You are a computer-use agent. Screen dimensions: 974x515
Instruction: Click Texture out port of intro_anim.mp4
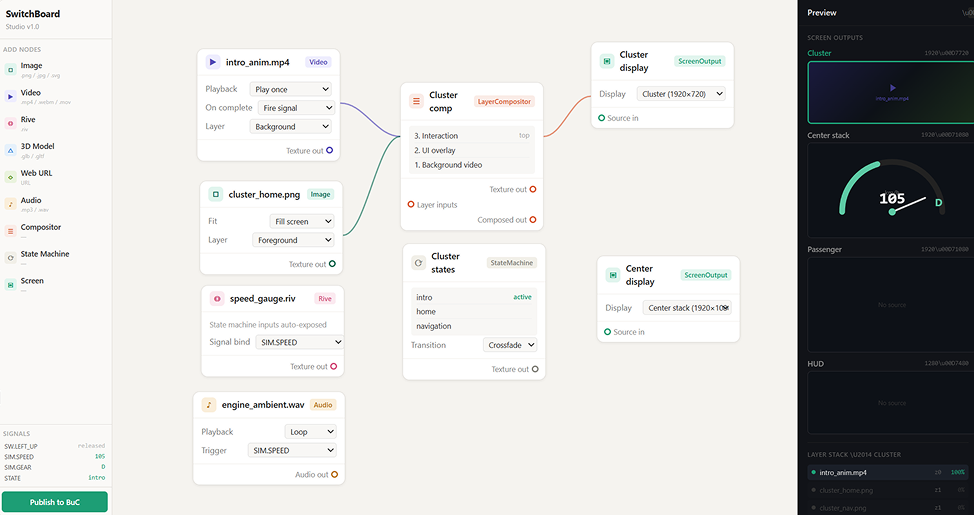330,150
